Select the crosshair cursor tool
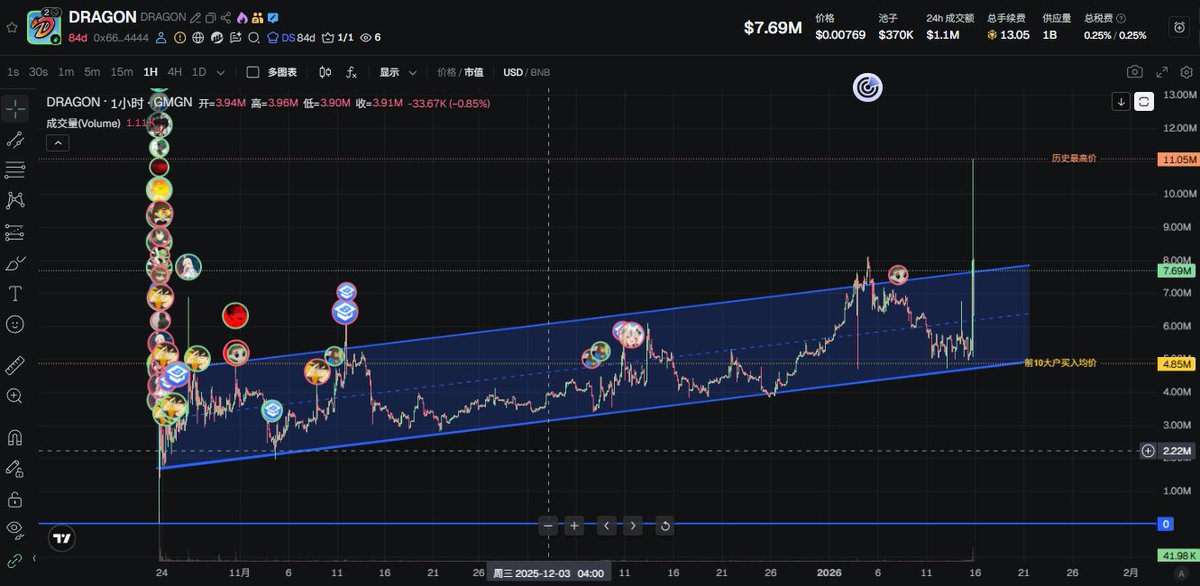The image size is (1200, 586). pos(15,109)
